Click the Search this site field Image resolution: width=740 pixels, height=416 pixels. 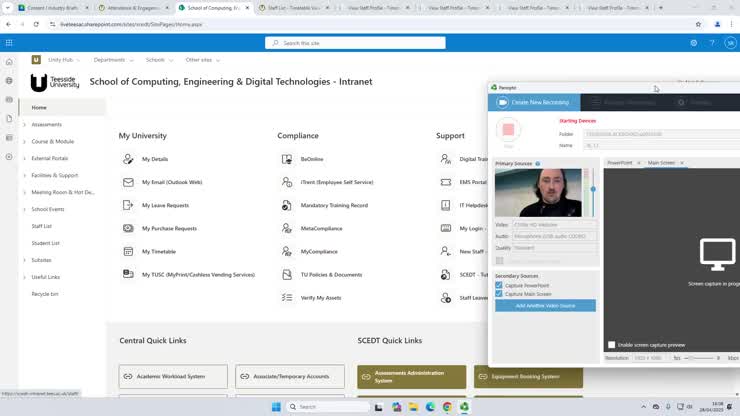click(355, 43)
